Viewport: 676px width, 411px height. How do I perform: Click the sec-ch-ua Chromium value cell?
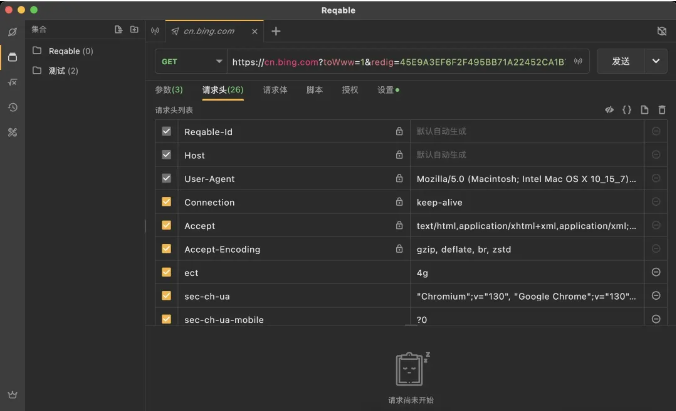pos(527,296)
